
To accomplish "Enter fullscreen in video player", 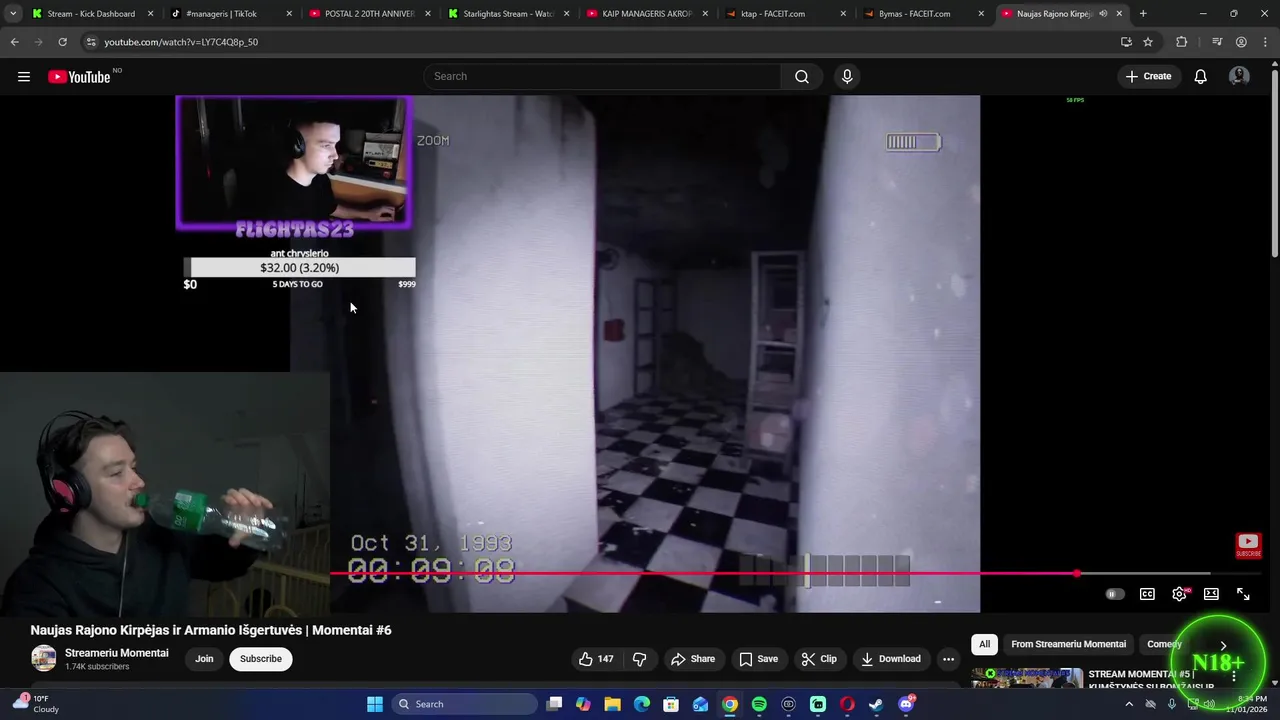I will tap(1243, 594).
